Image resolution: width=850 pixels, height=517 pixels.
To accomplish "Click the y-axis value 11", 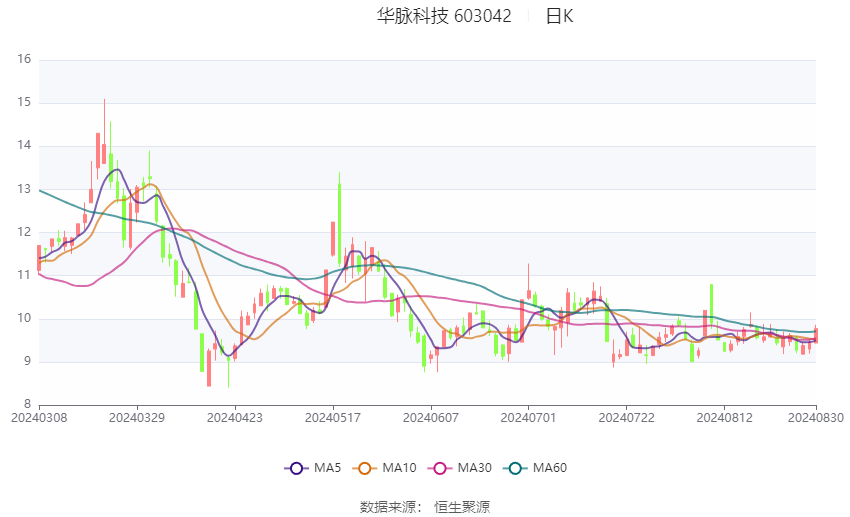I will 24,275.
